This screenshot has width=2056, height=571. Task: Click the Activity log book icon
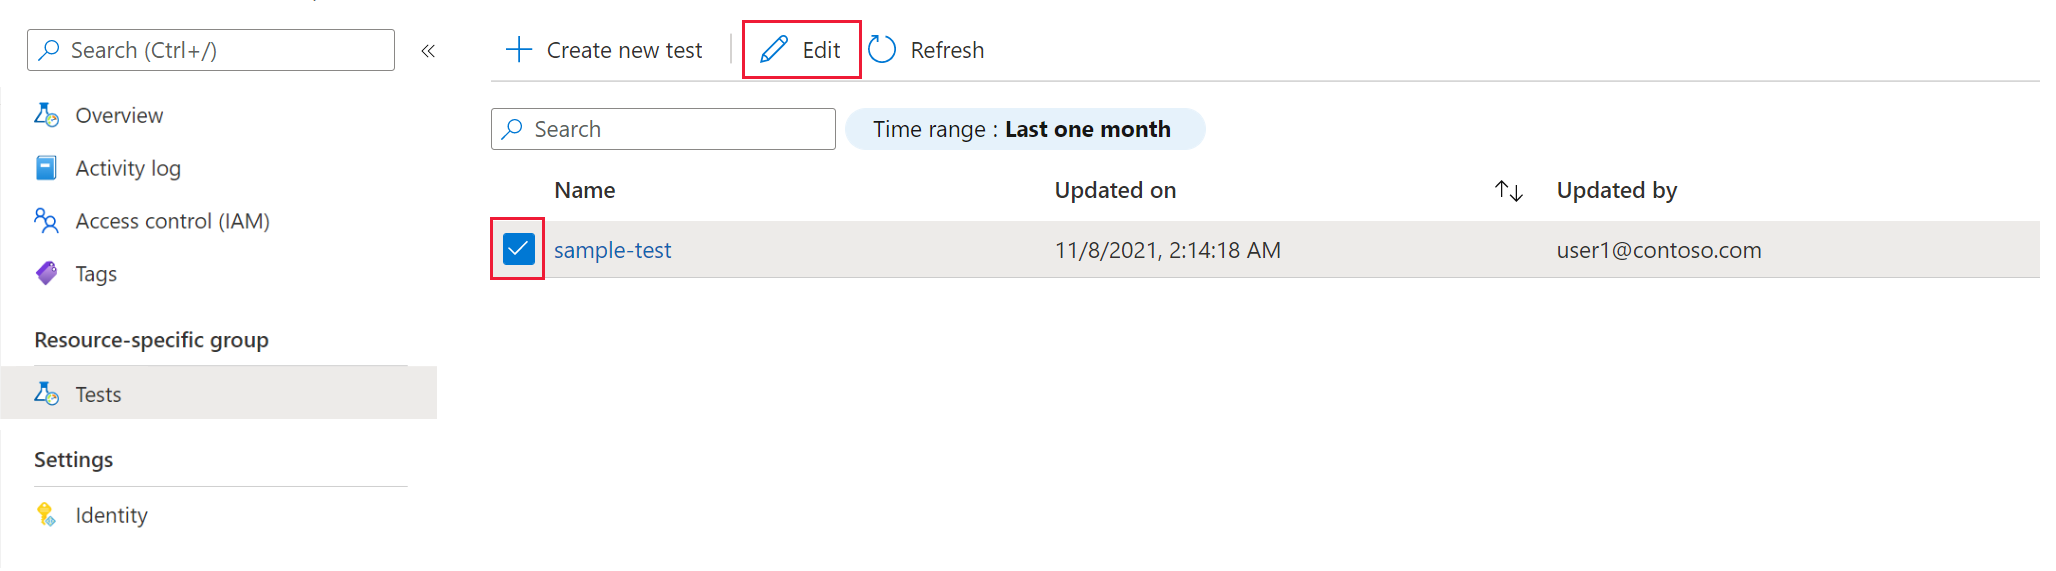tap(46, 168)
